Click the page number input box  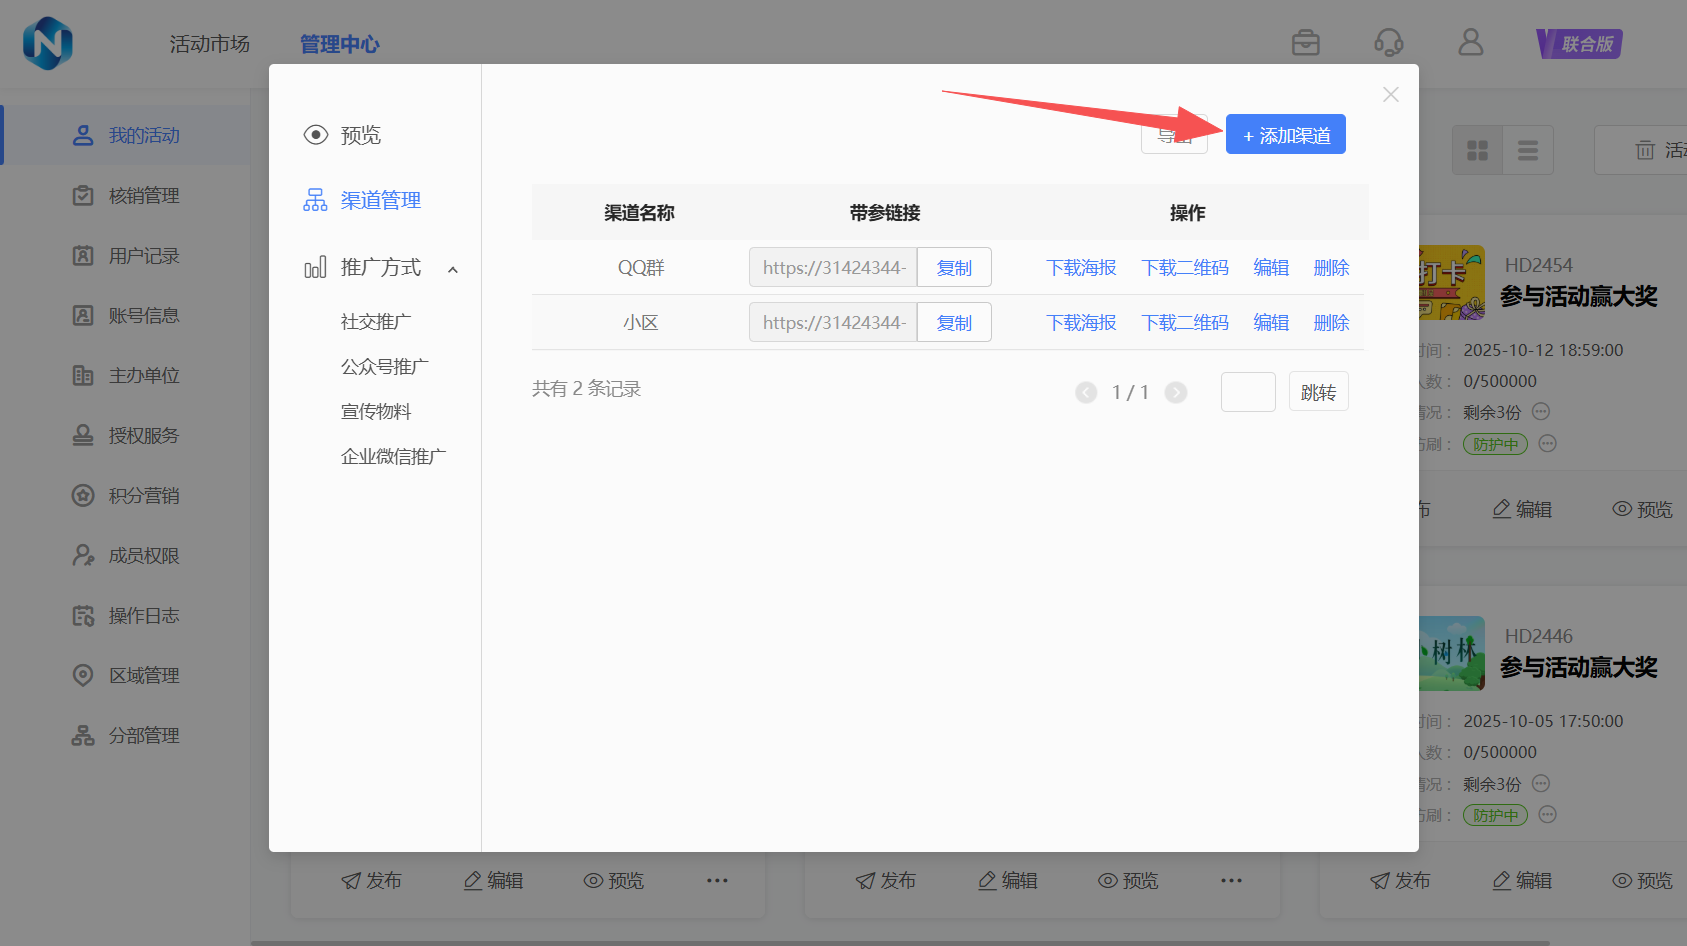coord(1247,392)
